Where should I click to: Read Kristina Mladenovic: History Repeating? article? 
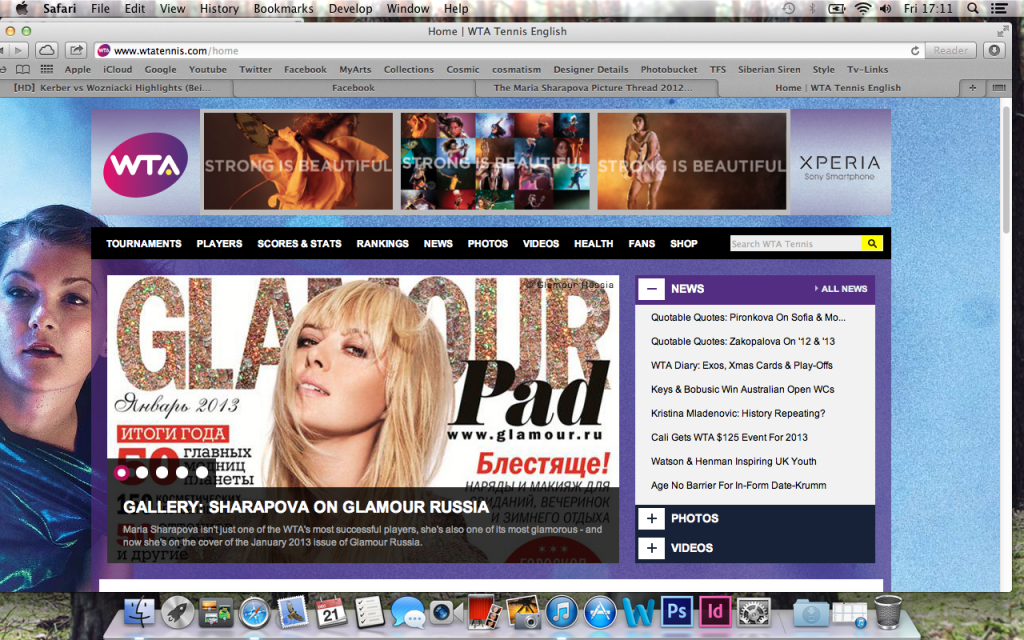pos(738,413)
